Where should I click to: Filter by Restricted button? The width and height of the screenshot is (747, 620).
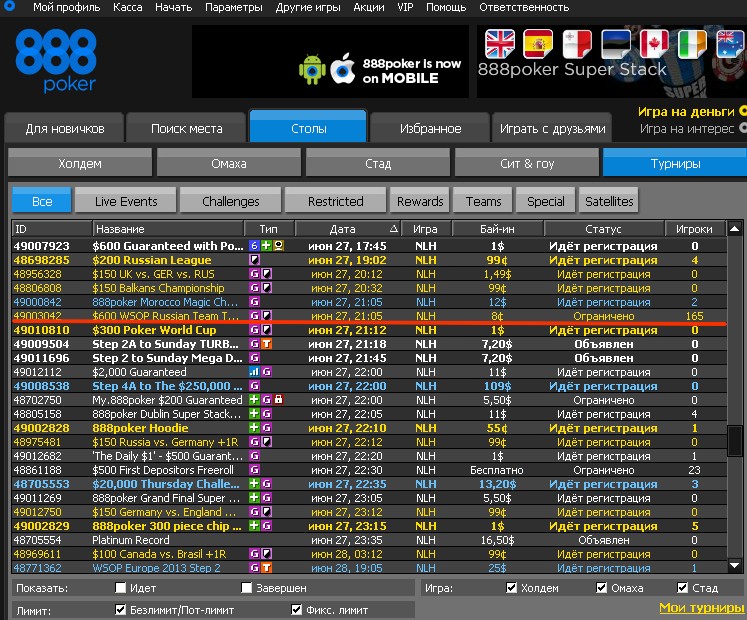[335, 201]
